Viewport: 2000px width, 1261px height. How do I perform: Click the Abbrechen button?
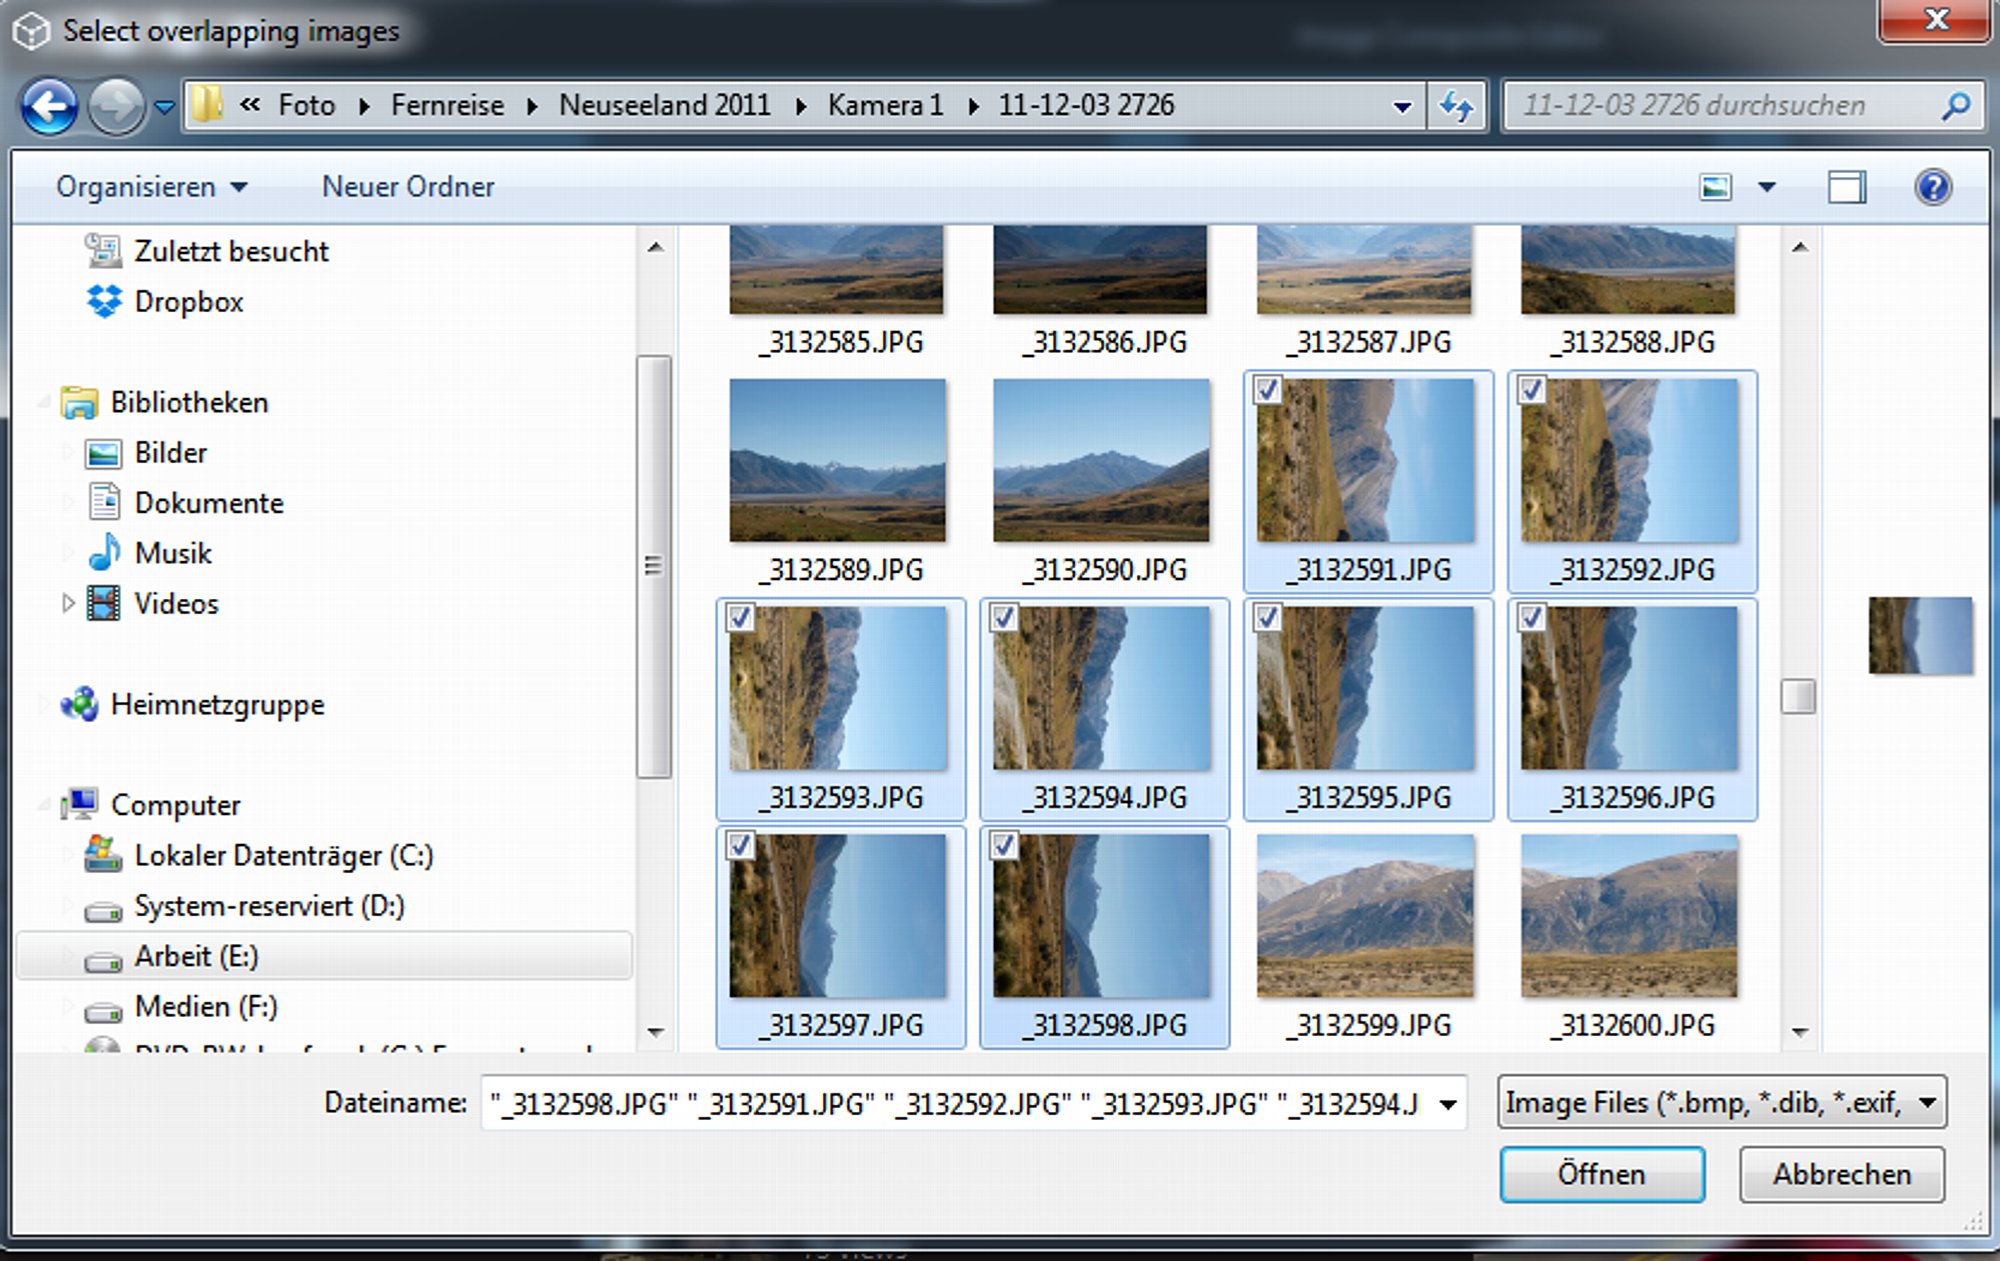pyautogui.click(x=1842, y=1174)
